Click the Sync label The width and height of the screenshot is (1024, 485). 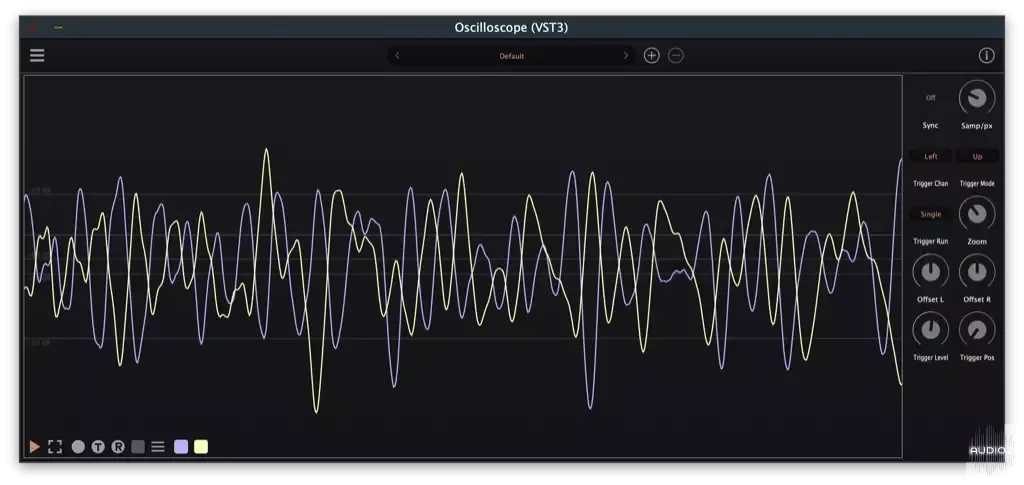point(931,125)
